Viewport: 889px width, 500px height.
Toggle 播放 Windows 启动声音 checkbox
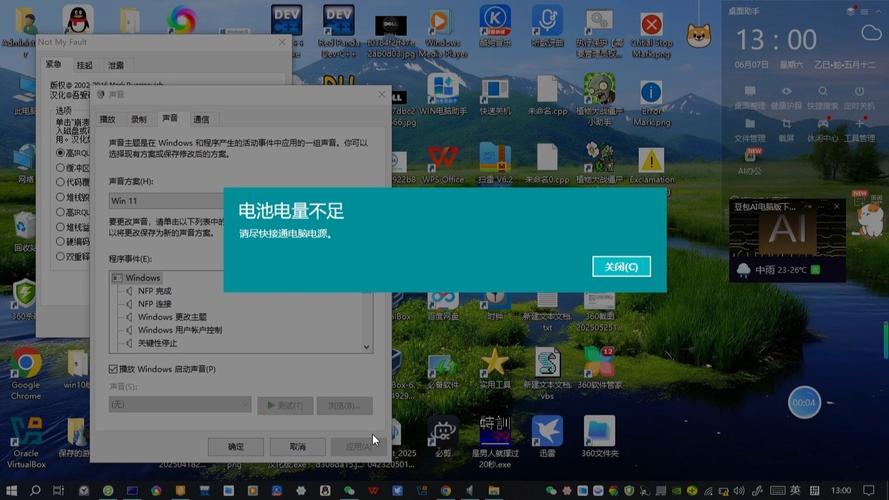point(114,369)
